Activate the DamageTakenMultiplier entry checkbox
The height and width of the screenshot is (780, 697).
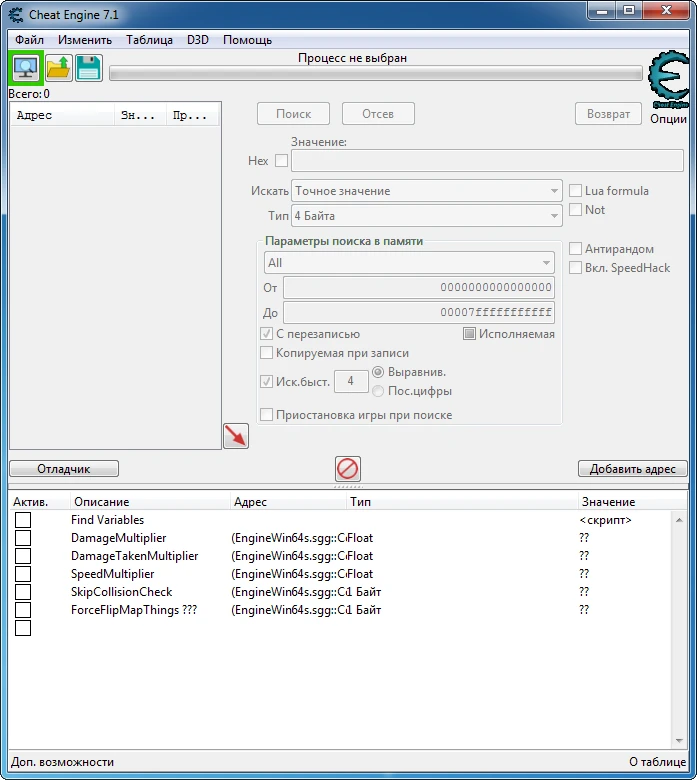pyautogui.click(x=23, y=556)
